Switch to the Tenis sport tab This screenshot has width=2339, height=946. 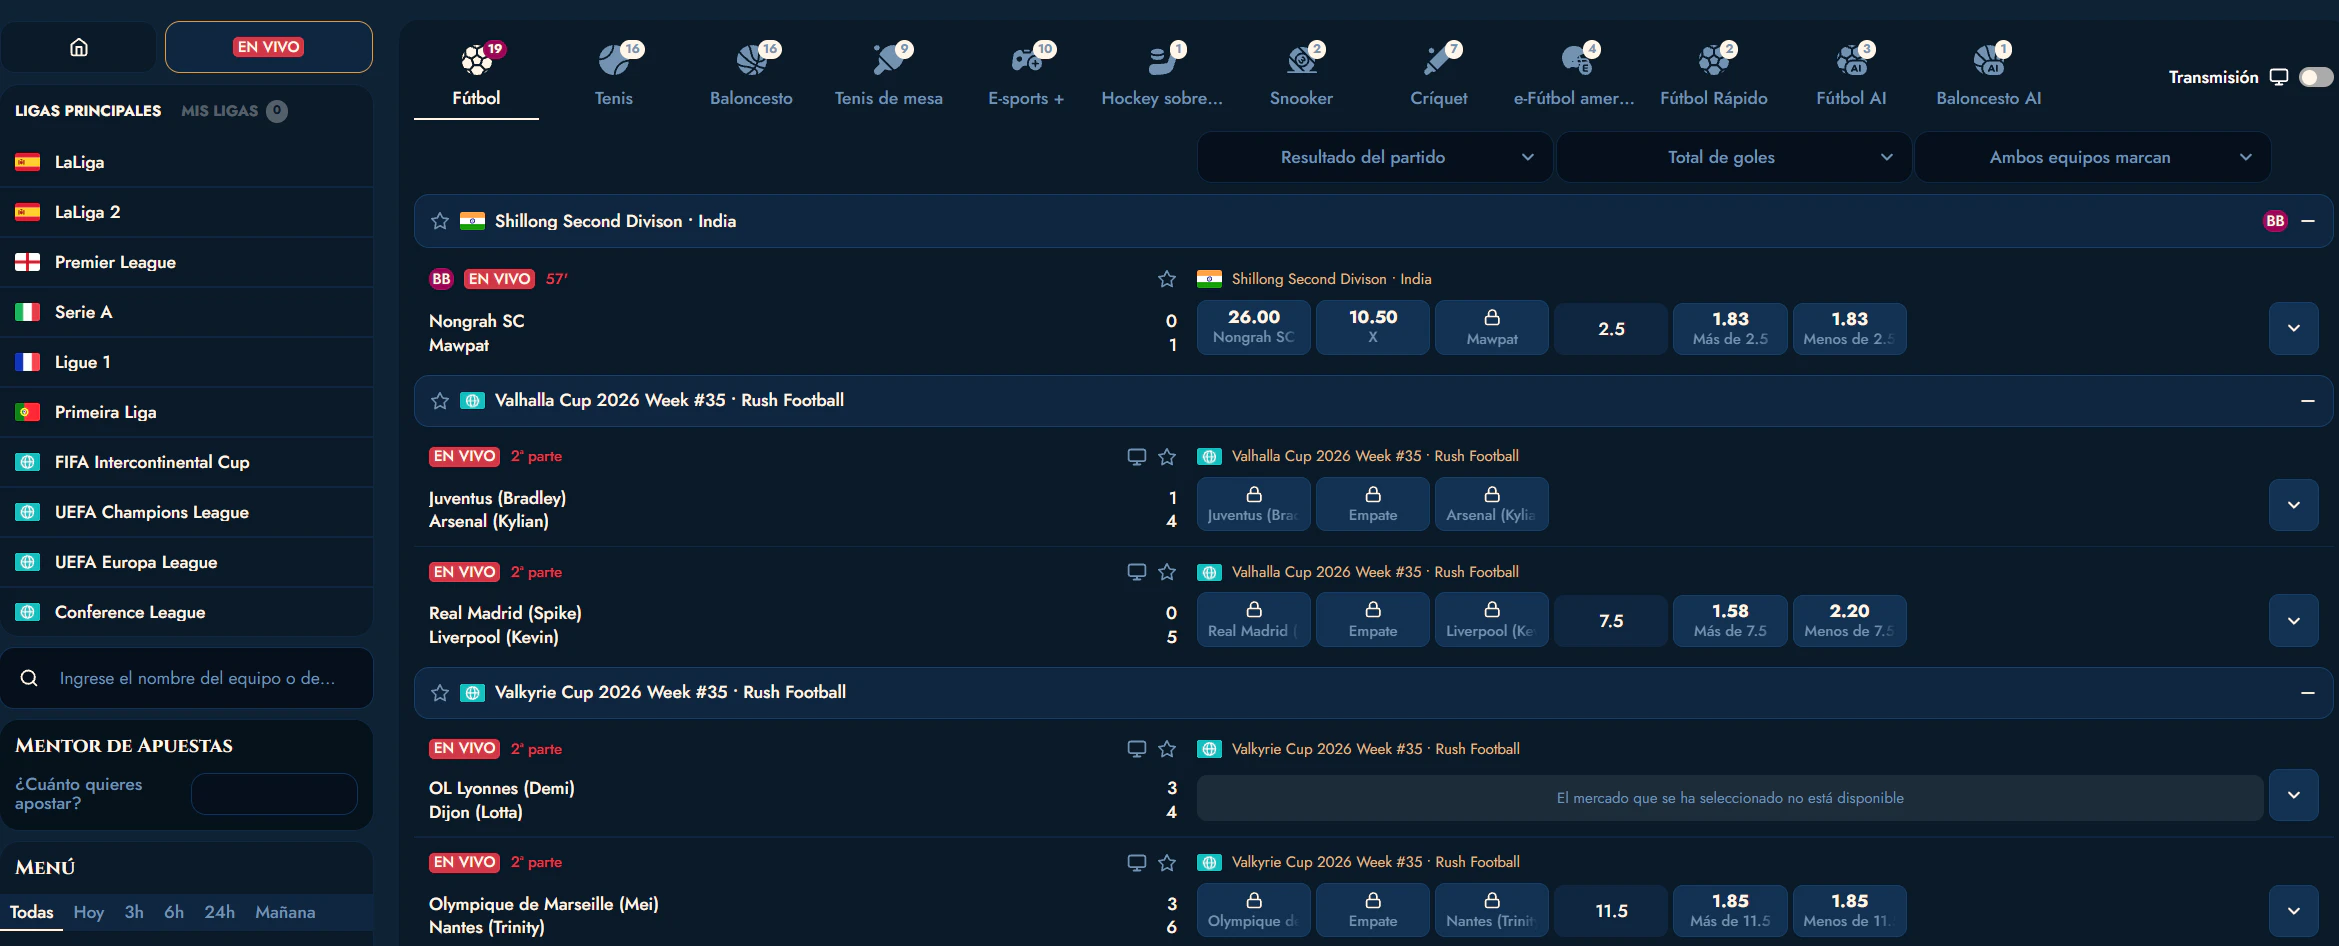click(613, 75)
